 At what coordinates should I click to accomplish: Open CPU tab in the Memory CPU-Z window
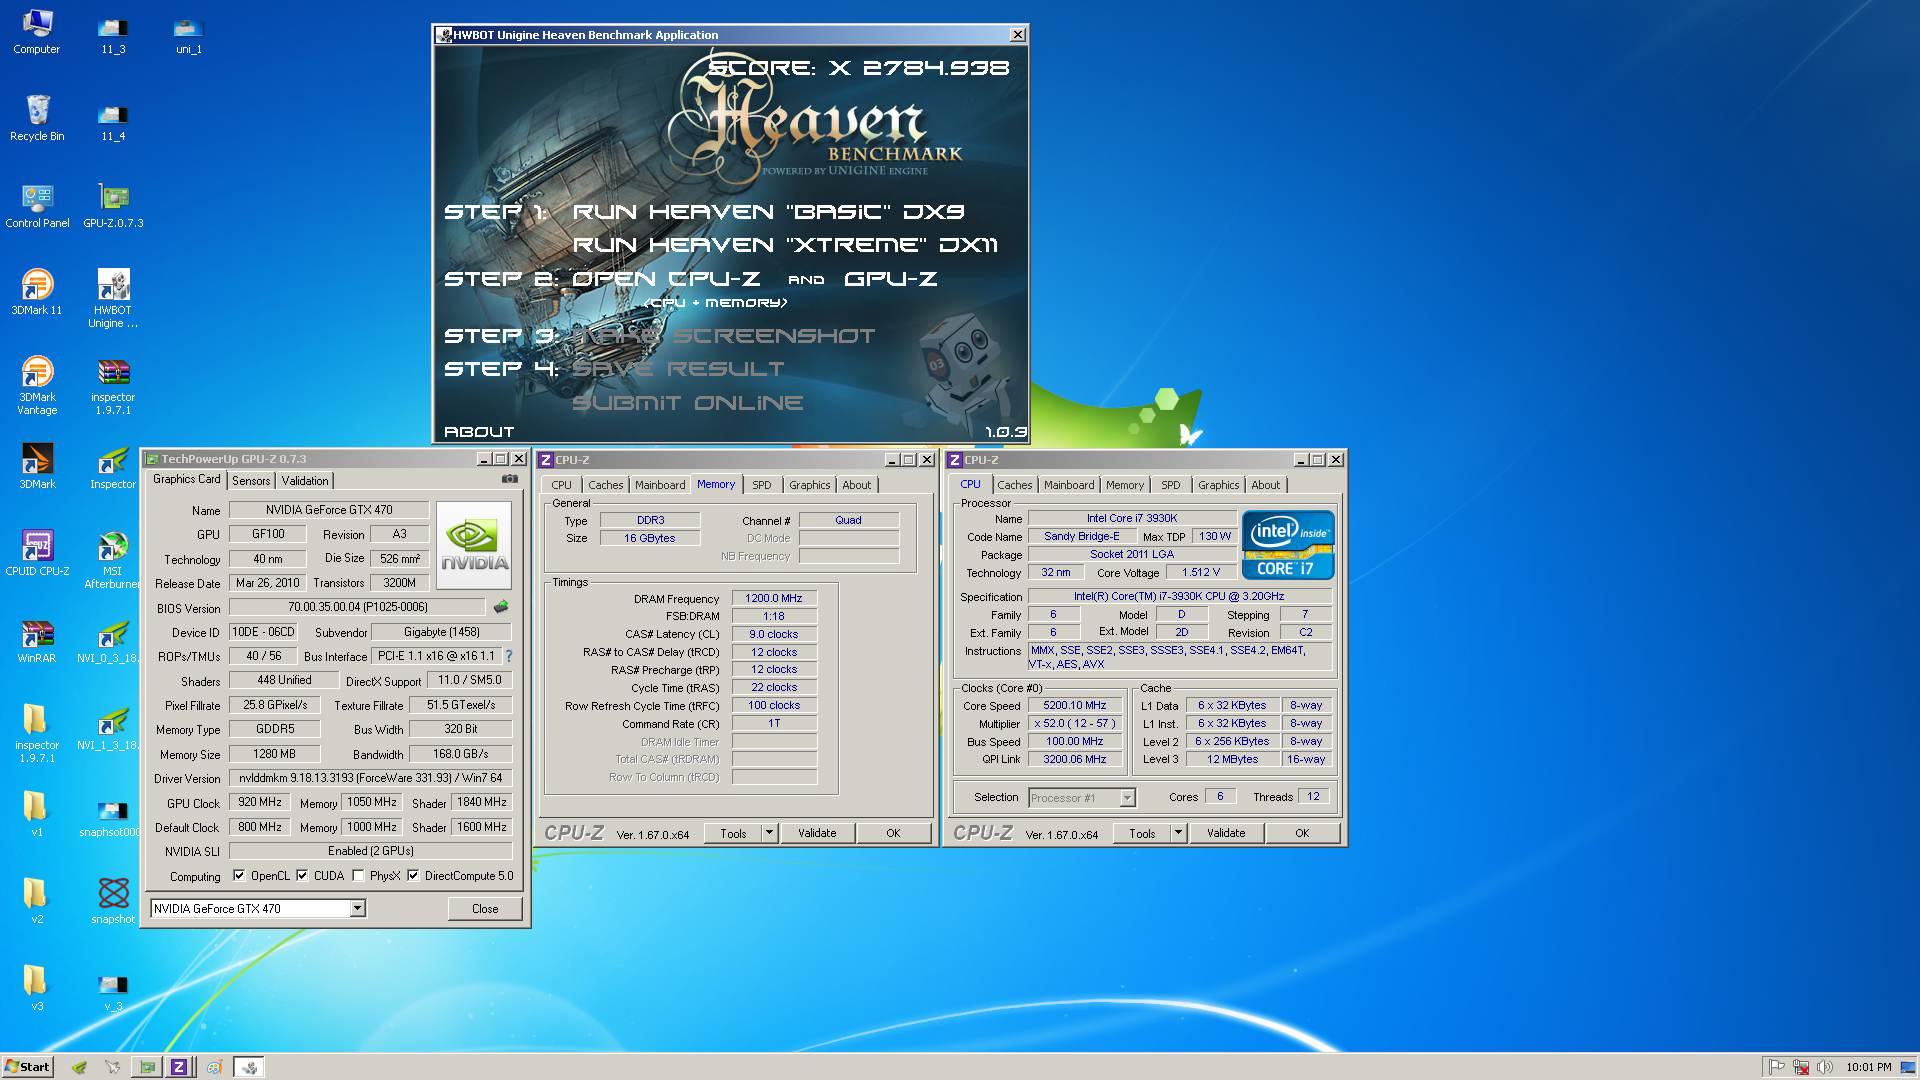tap(562, 485)
